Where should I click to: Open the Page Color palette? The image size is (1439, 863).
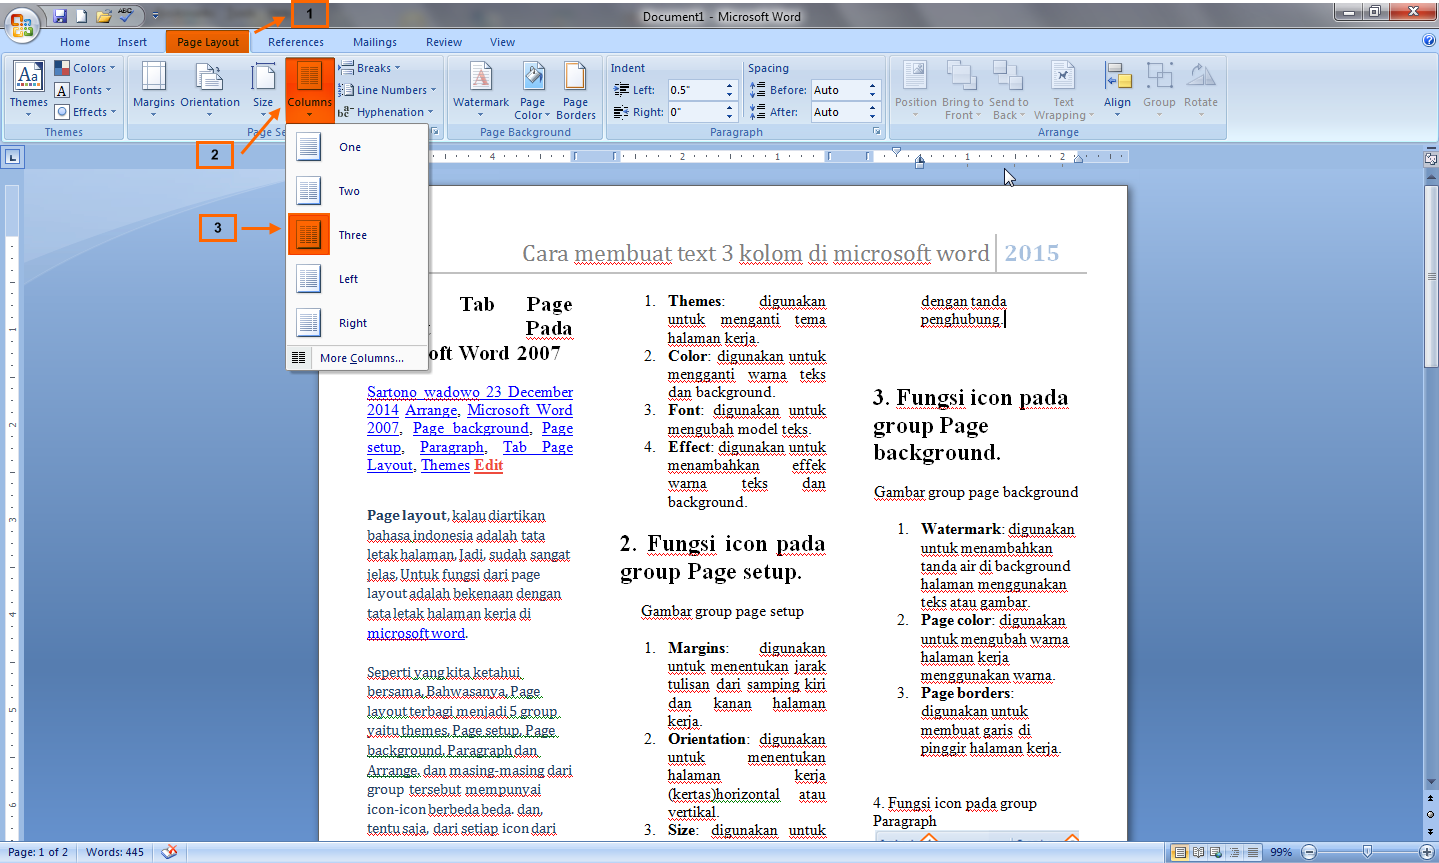click(533, 89)
